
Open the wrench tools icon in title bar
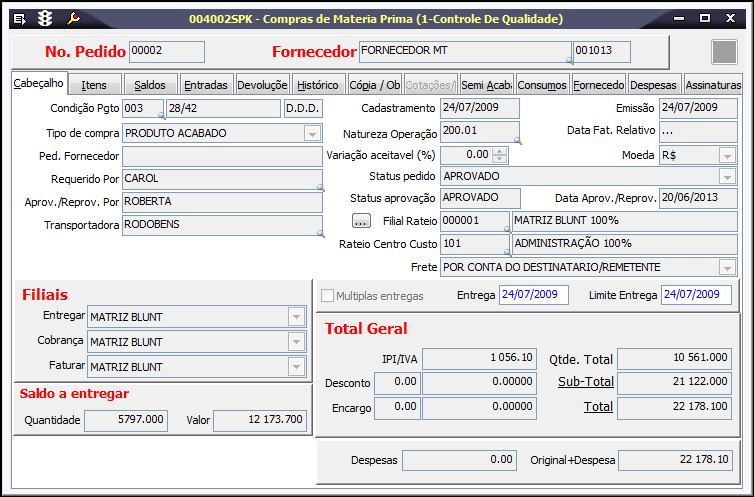[73, 19]
